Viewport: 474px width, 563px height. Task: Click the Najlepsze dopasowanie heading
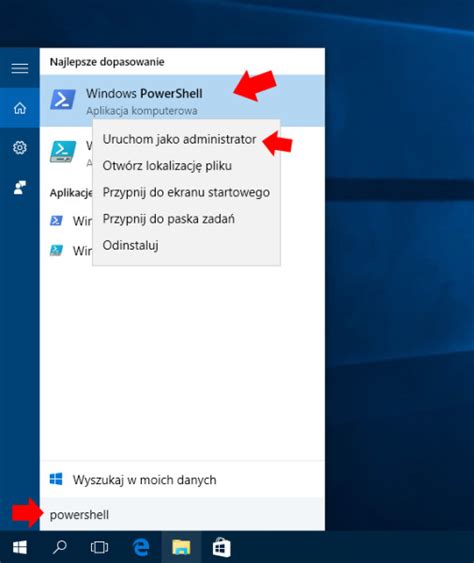(x=107, y=62)
